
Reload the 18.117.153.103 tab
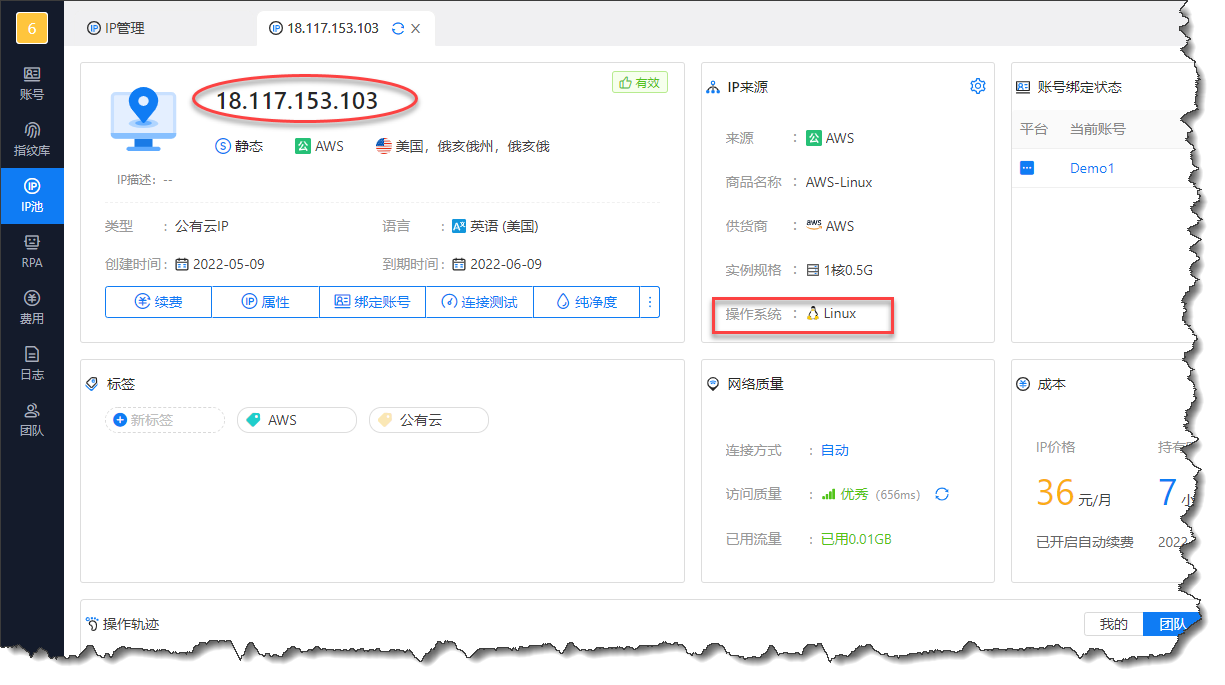(398, 28)
